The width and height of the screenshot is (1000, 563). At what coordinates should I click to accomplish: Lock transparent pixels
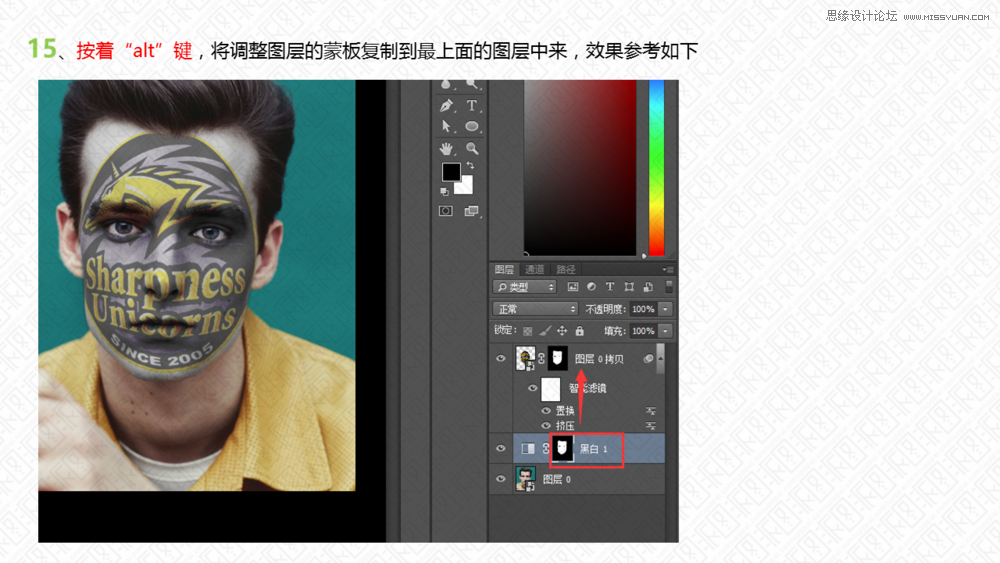[527, 331]
